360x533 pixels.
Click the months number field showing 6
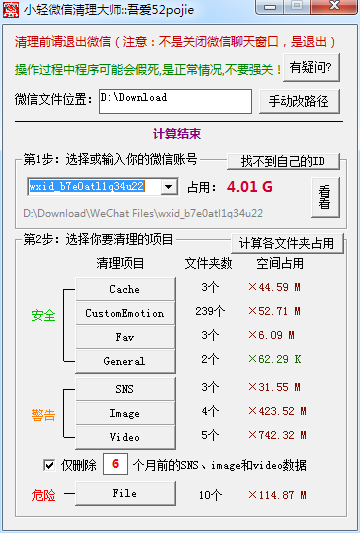pos(116,464)
